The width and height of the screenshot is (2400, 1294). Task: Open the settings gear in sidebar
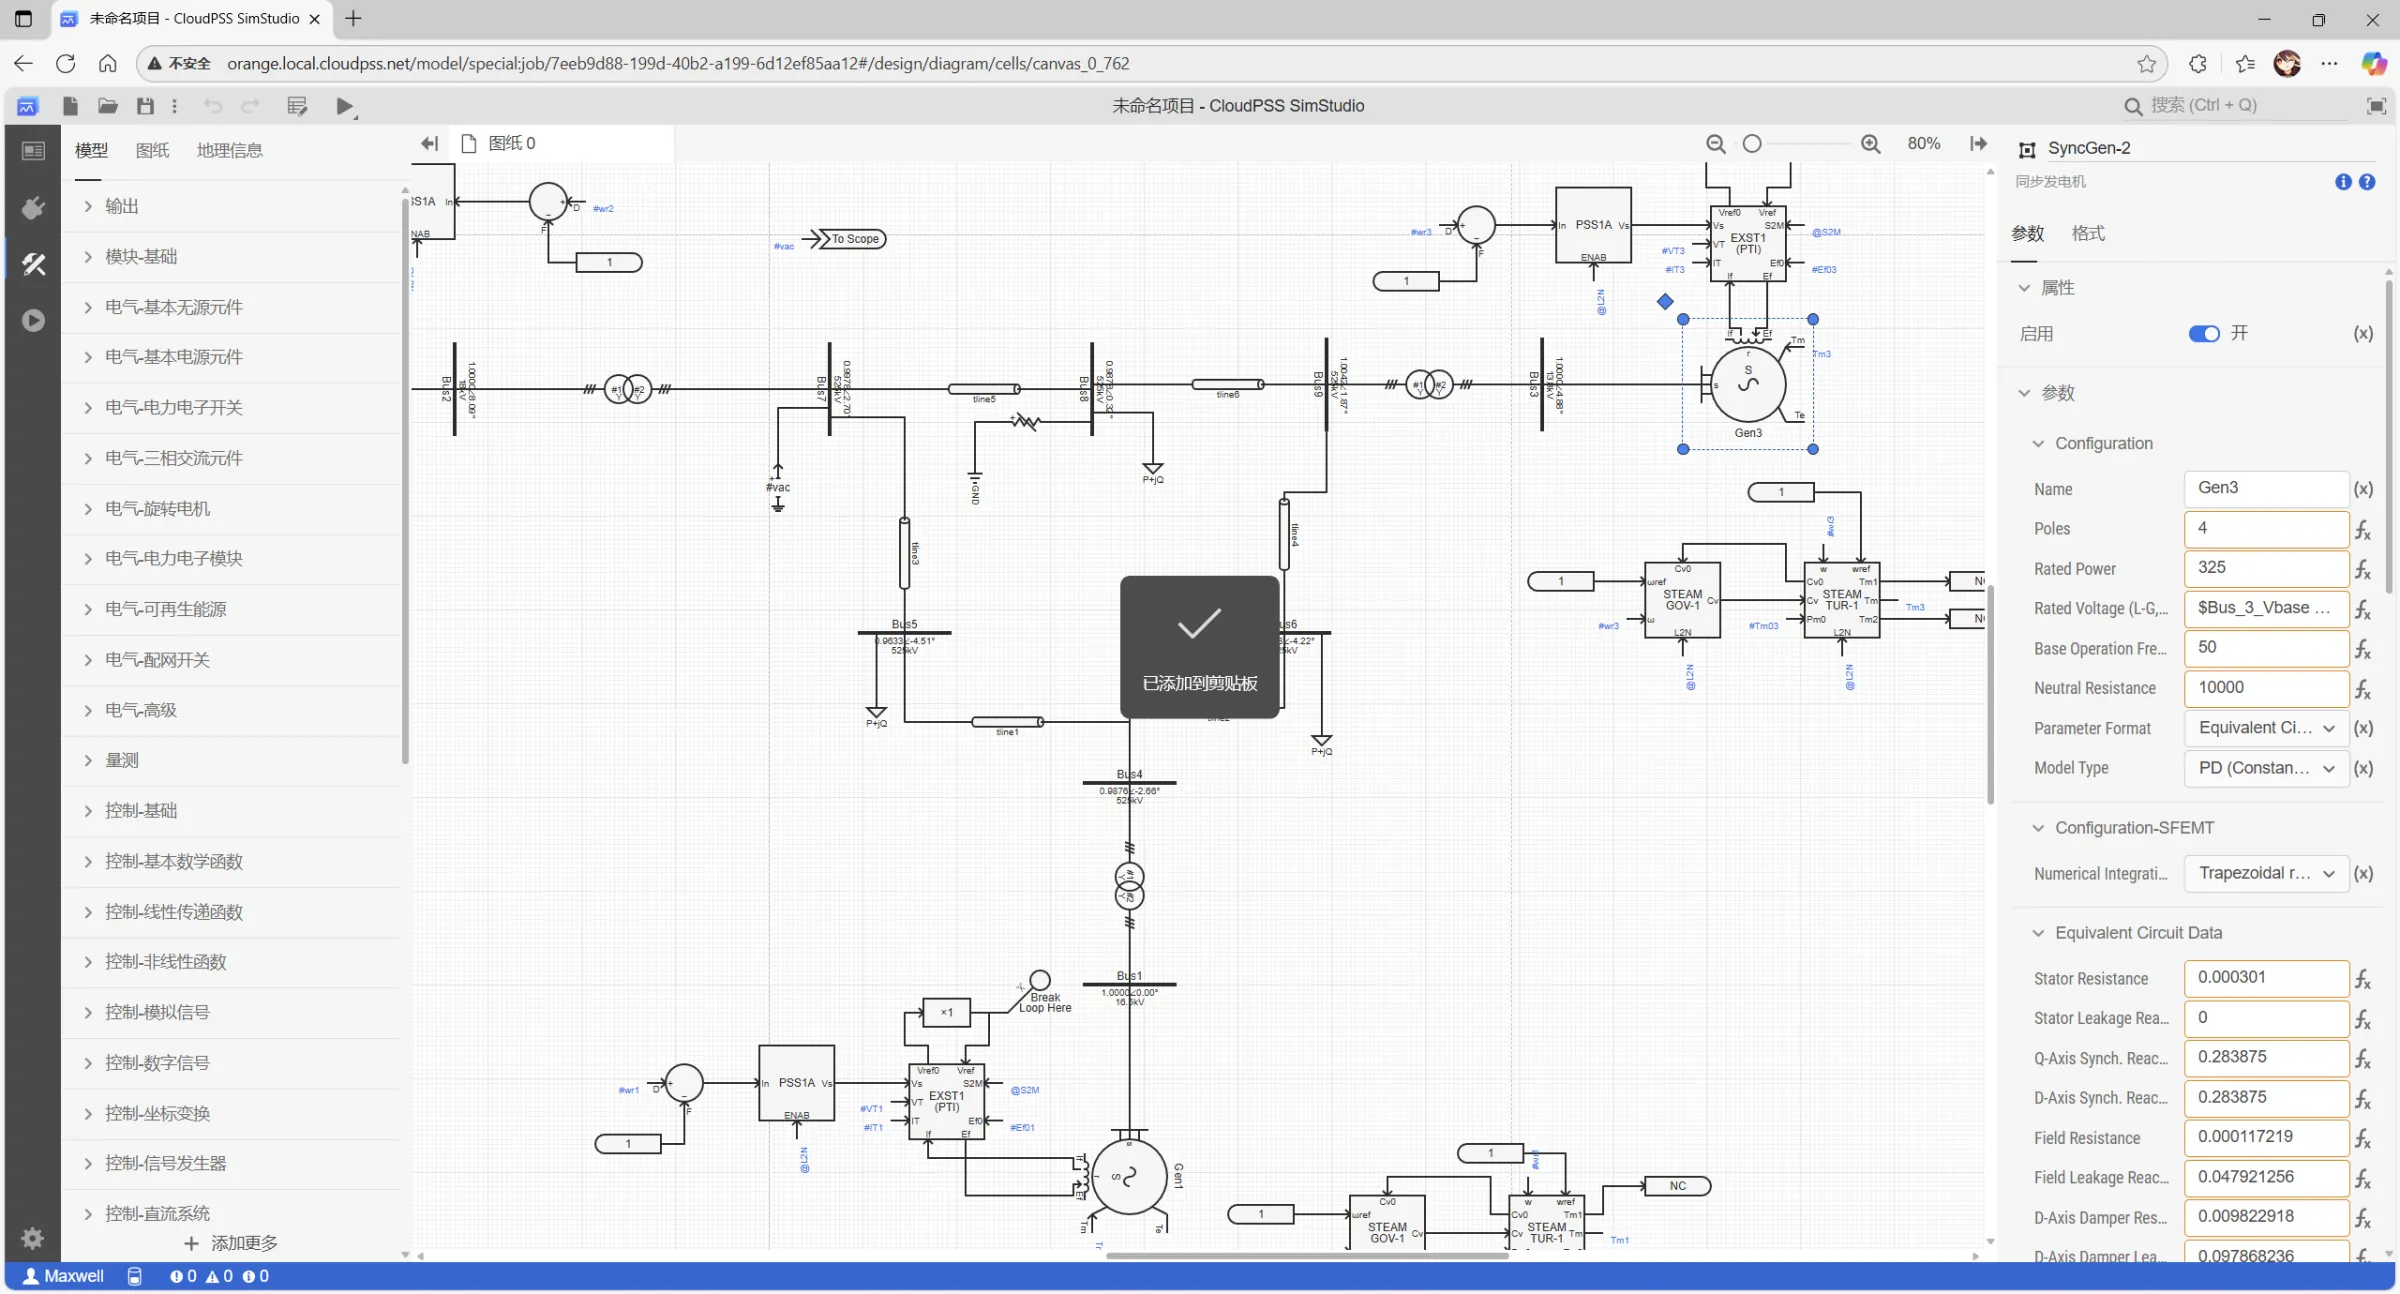[x=33, y=1238]
